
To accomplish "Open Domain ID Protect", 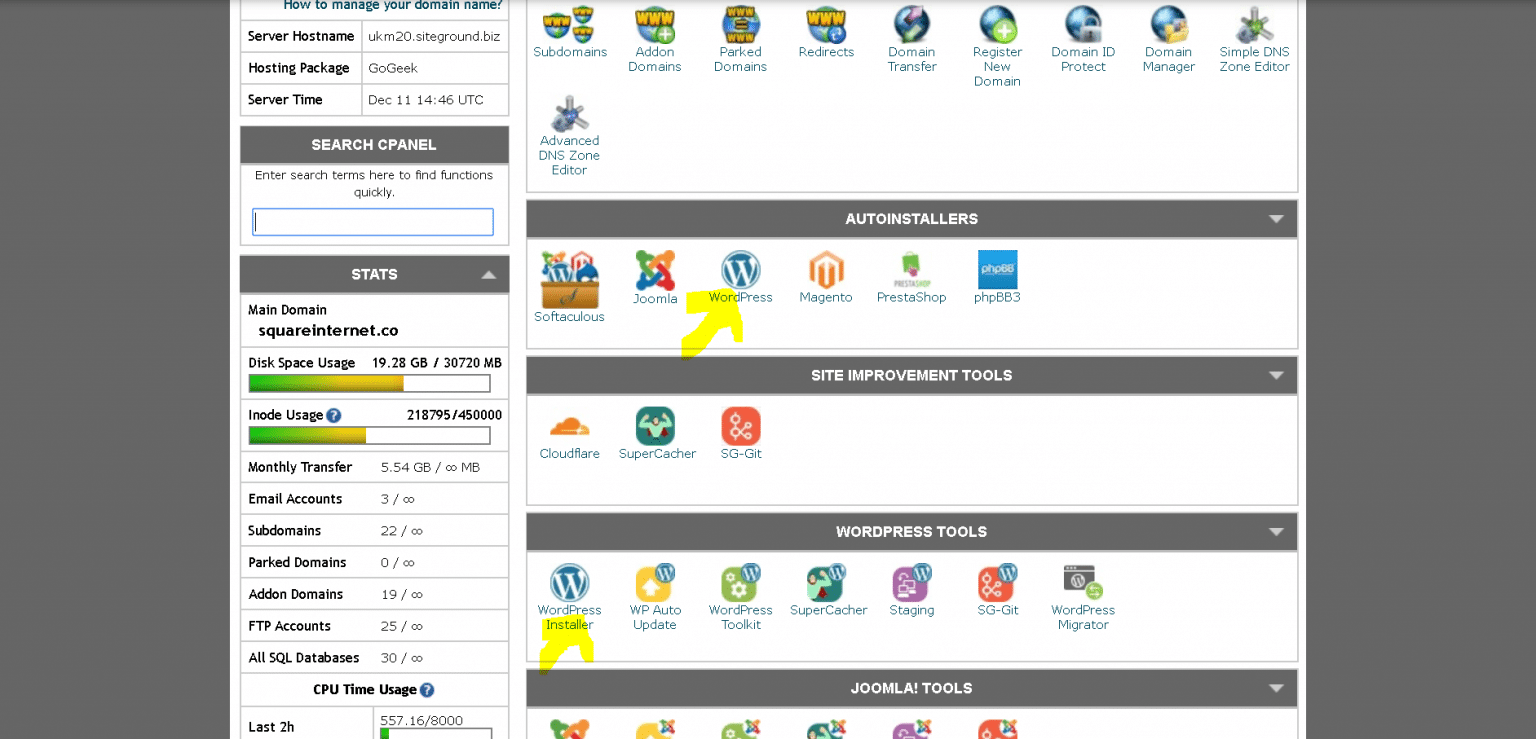I will (1083, 40).
